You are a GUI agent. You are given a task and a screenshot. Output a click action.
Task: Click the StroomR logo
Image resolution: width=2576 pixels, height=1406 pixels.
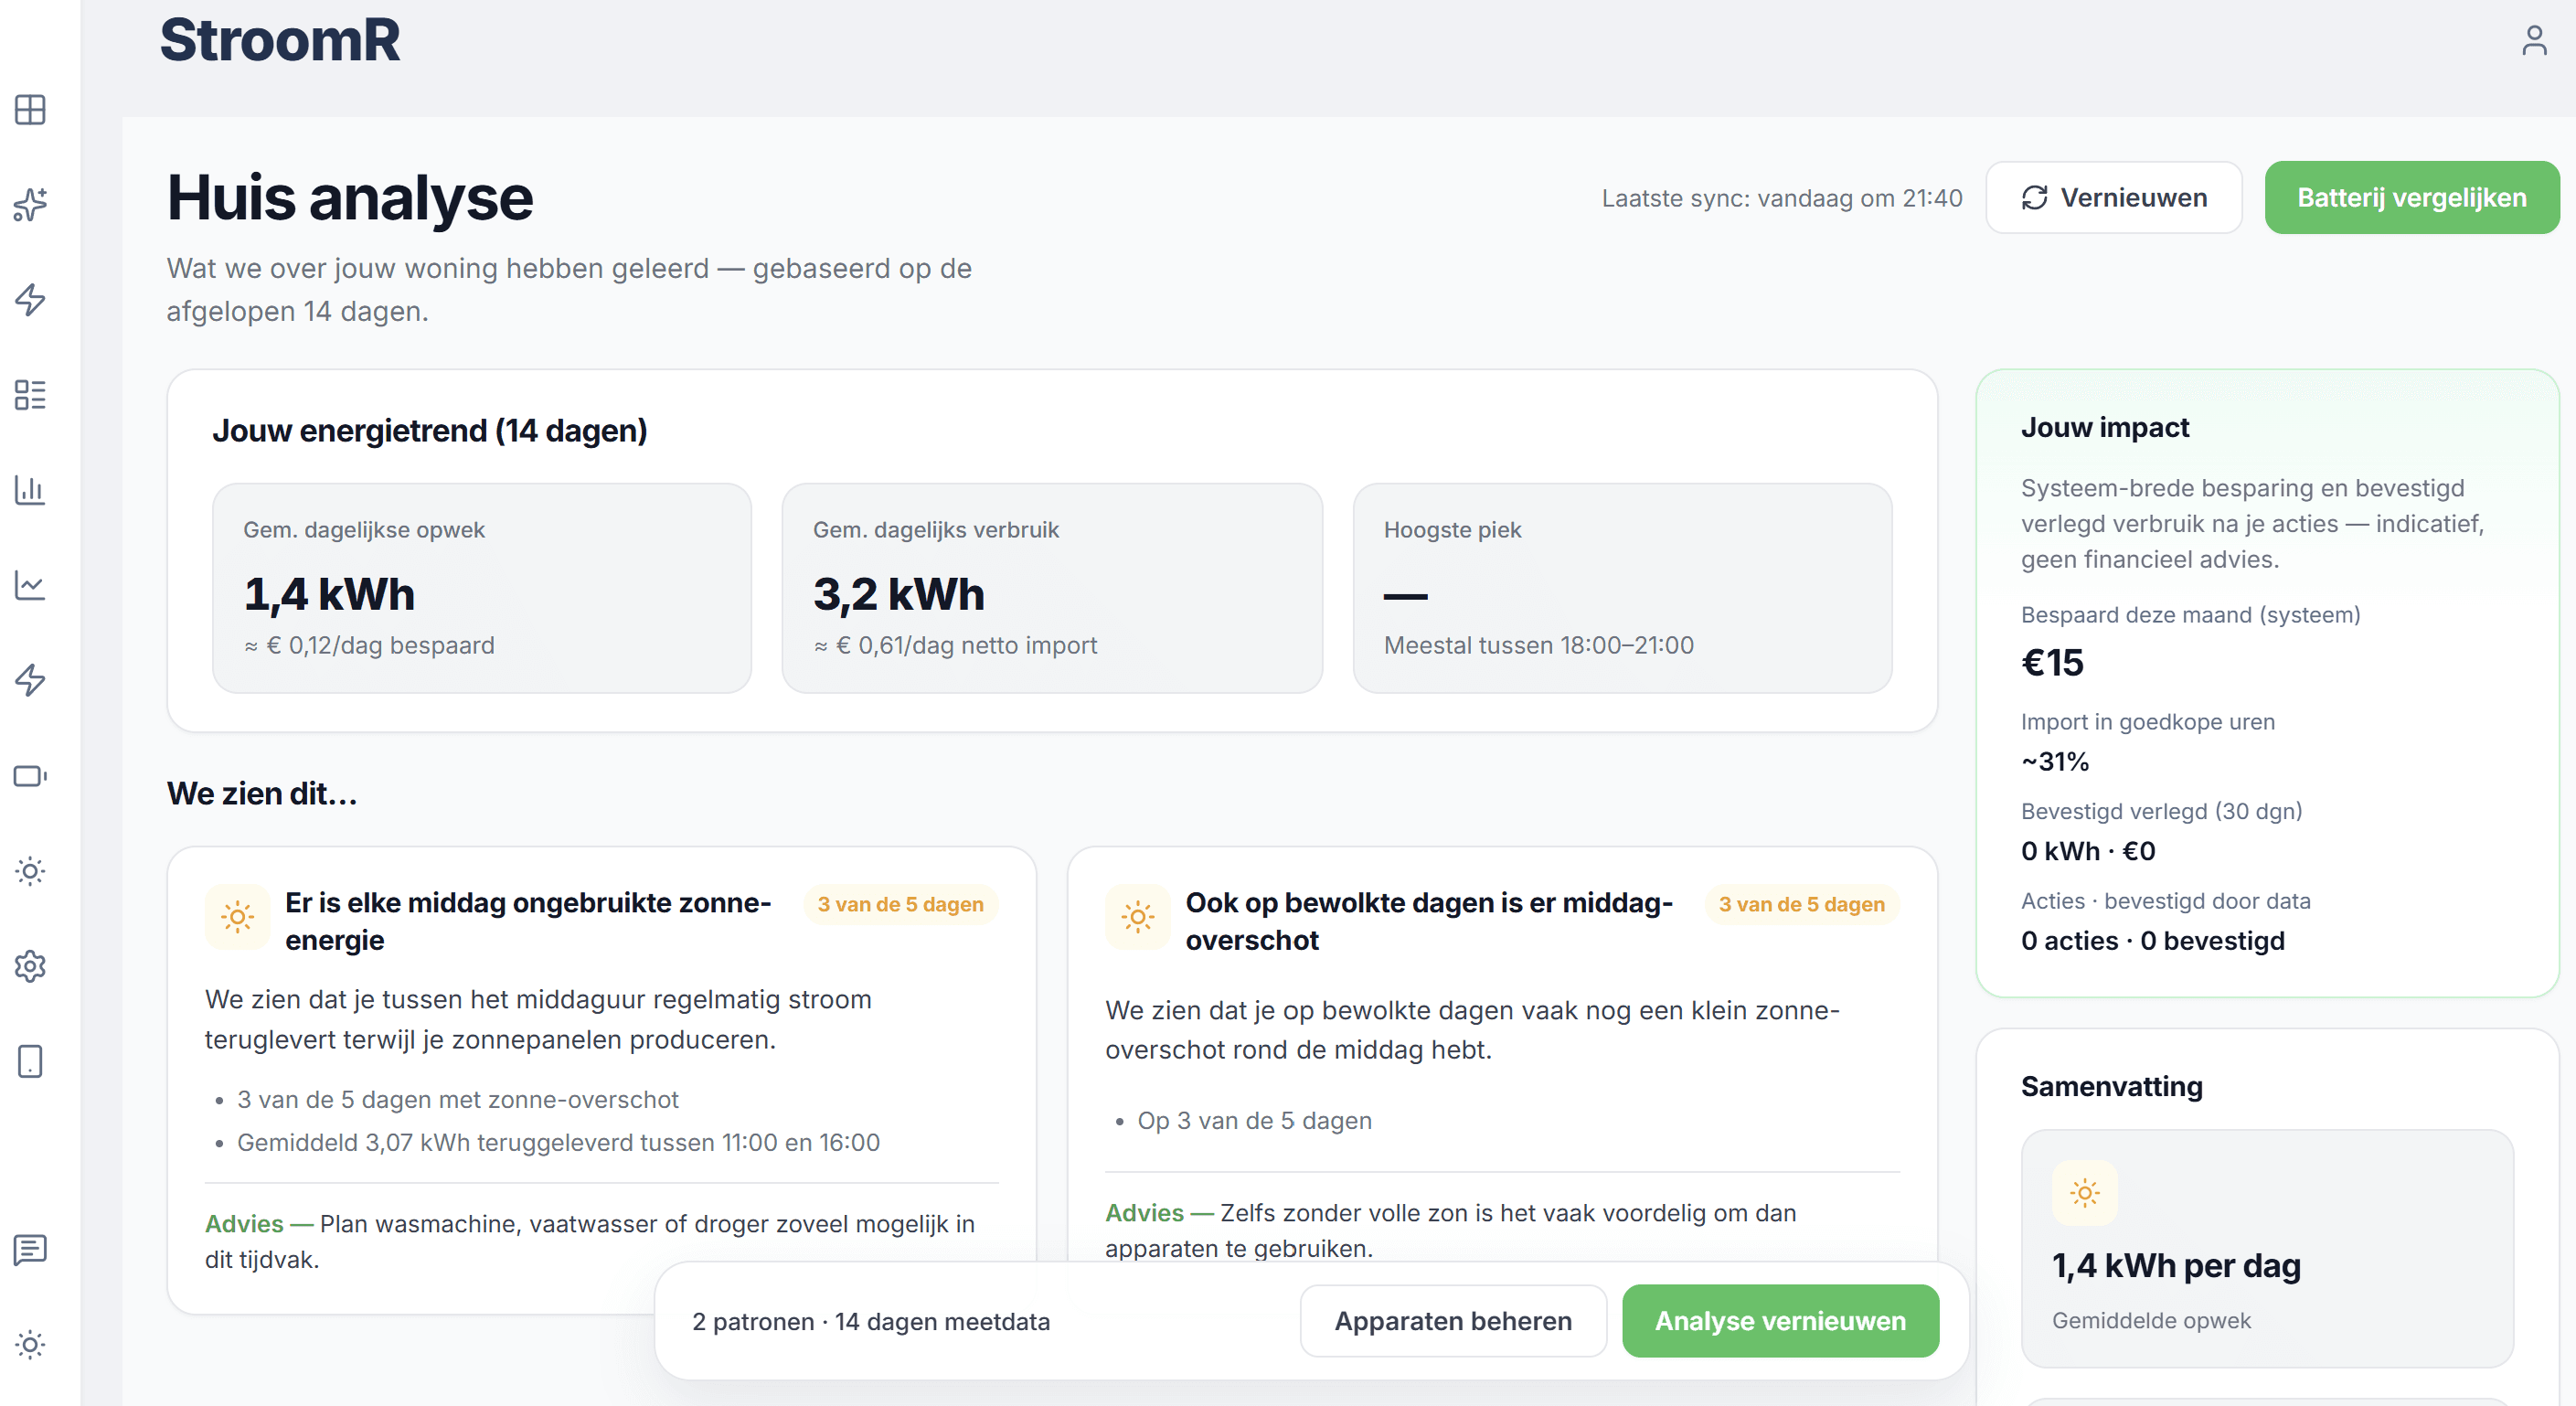(280, 40)
